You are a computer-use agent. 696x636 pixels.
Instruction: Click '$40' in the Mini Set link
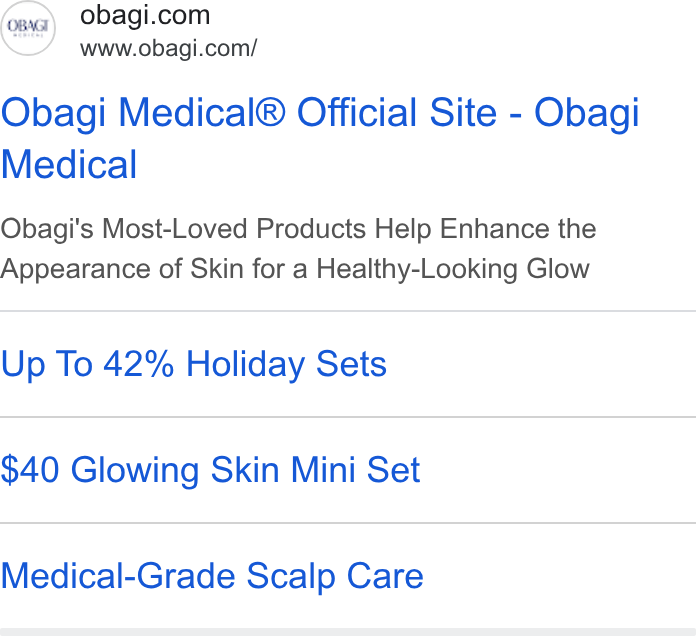[30, 470]
